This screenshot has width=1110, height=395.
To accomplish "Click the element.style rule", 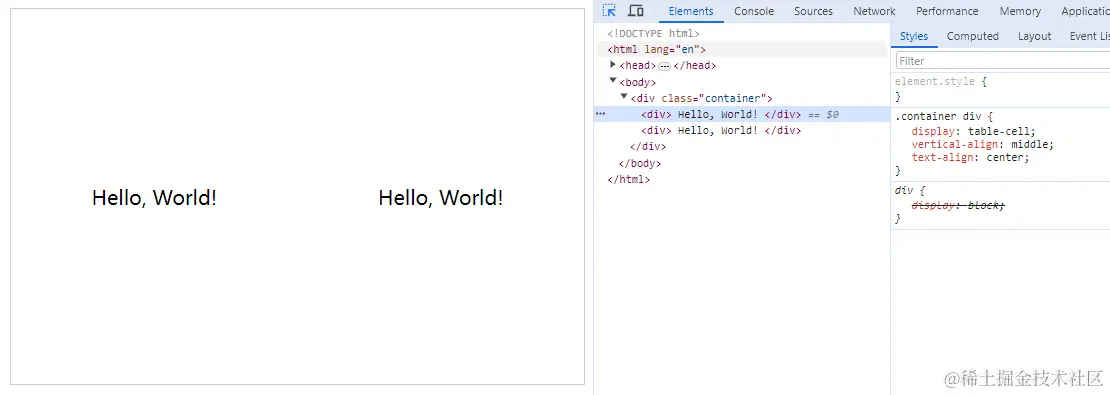I will 934,81.
